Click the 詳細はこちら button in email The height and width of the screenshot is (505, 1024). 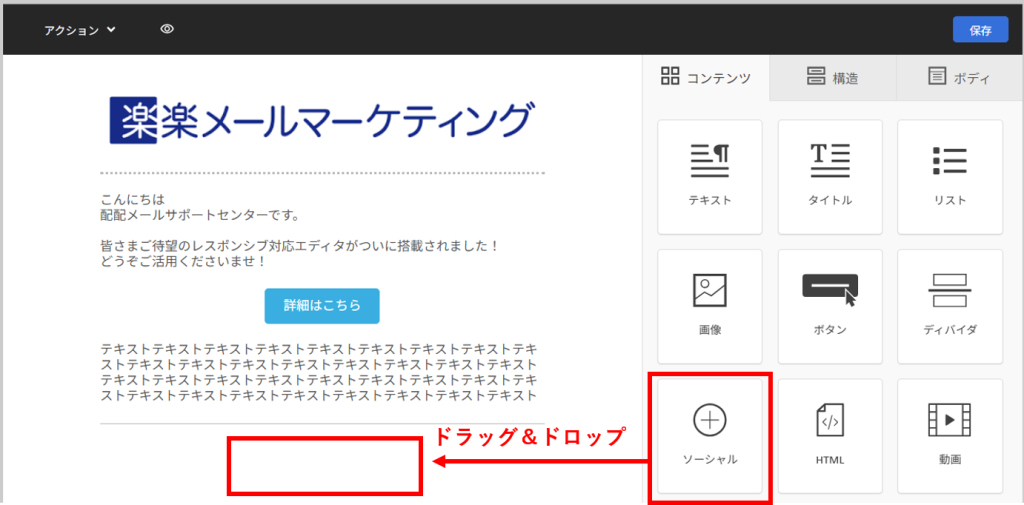pos(322,306)
